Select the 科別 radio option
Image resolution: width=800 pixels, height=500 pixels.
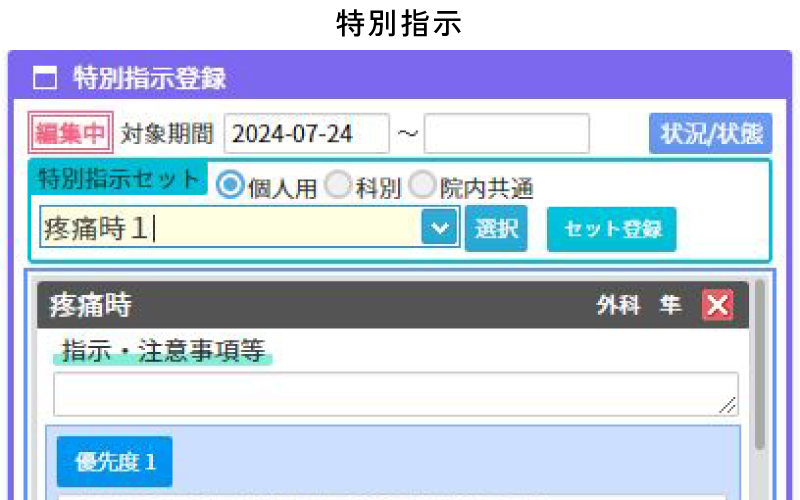click(x=338, y=186)
